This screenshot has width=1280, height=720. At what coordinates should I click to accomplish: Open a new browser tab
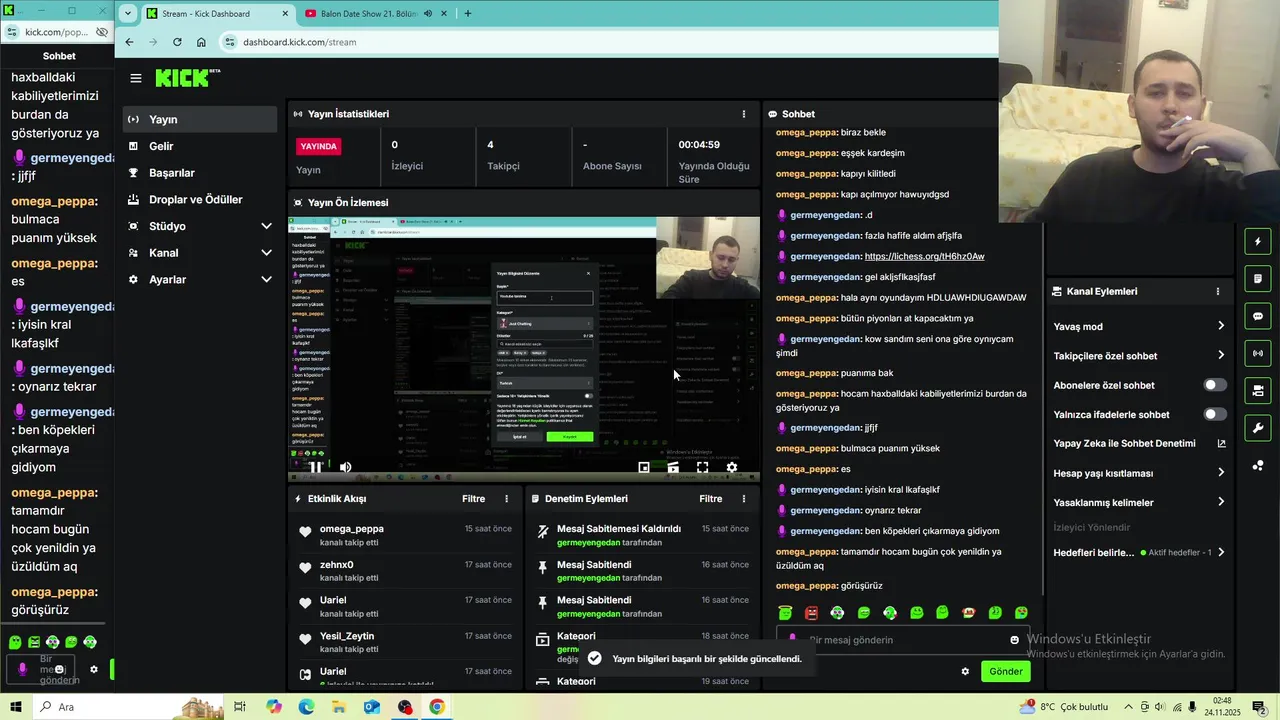[x=467, y=13]
